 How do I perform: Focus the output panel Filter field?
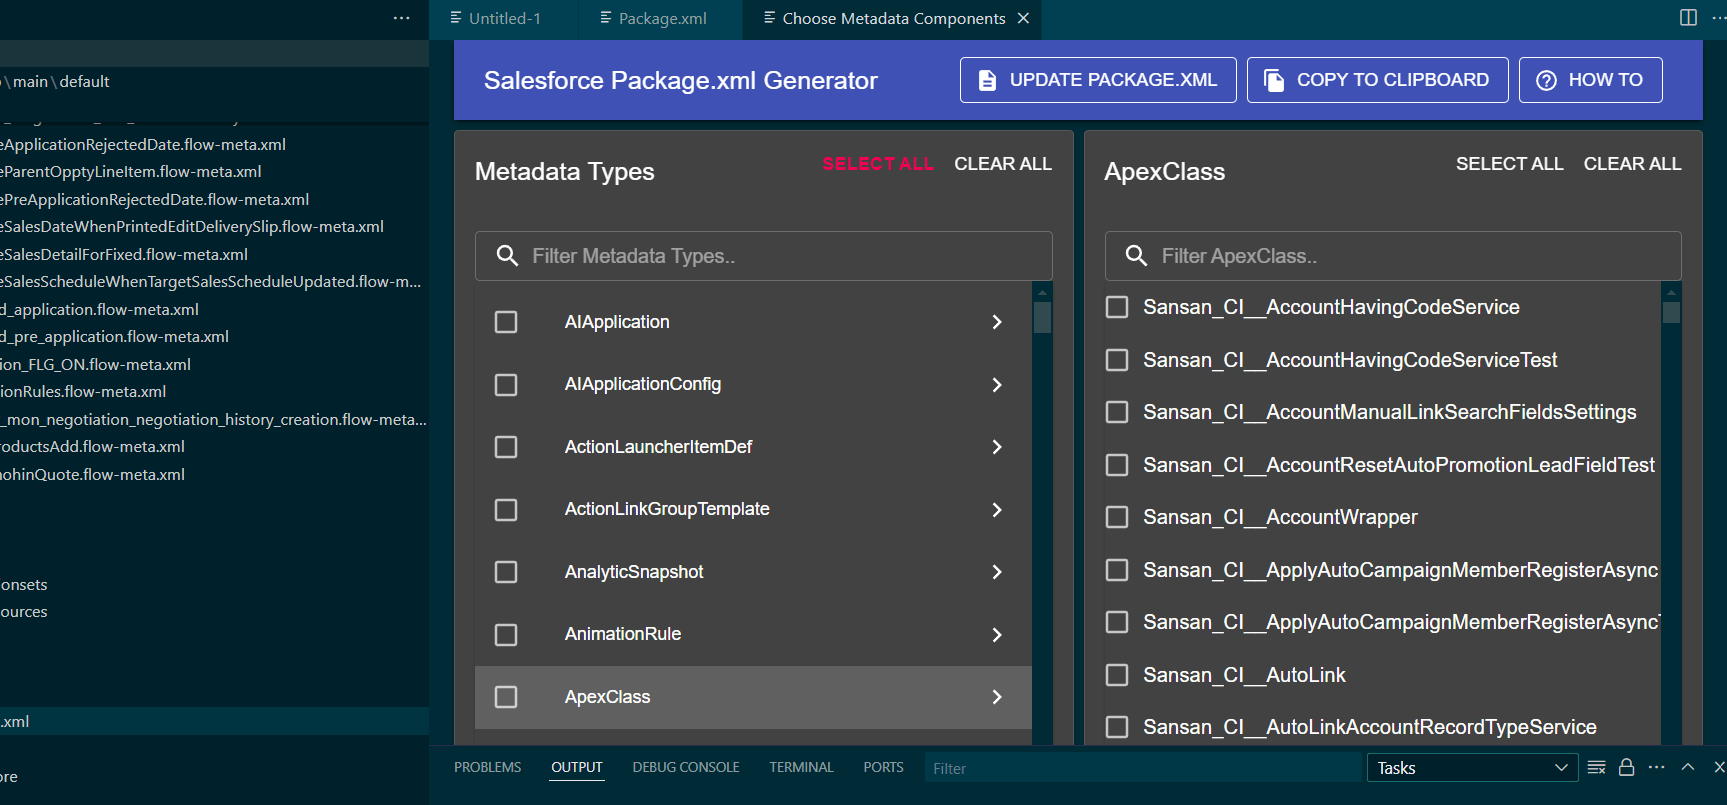1141,768
